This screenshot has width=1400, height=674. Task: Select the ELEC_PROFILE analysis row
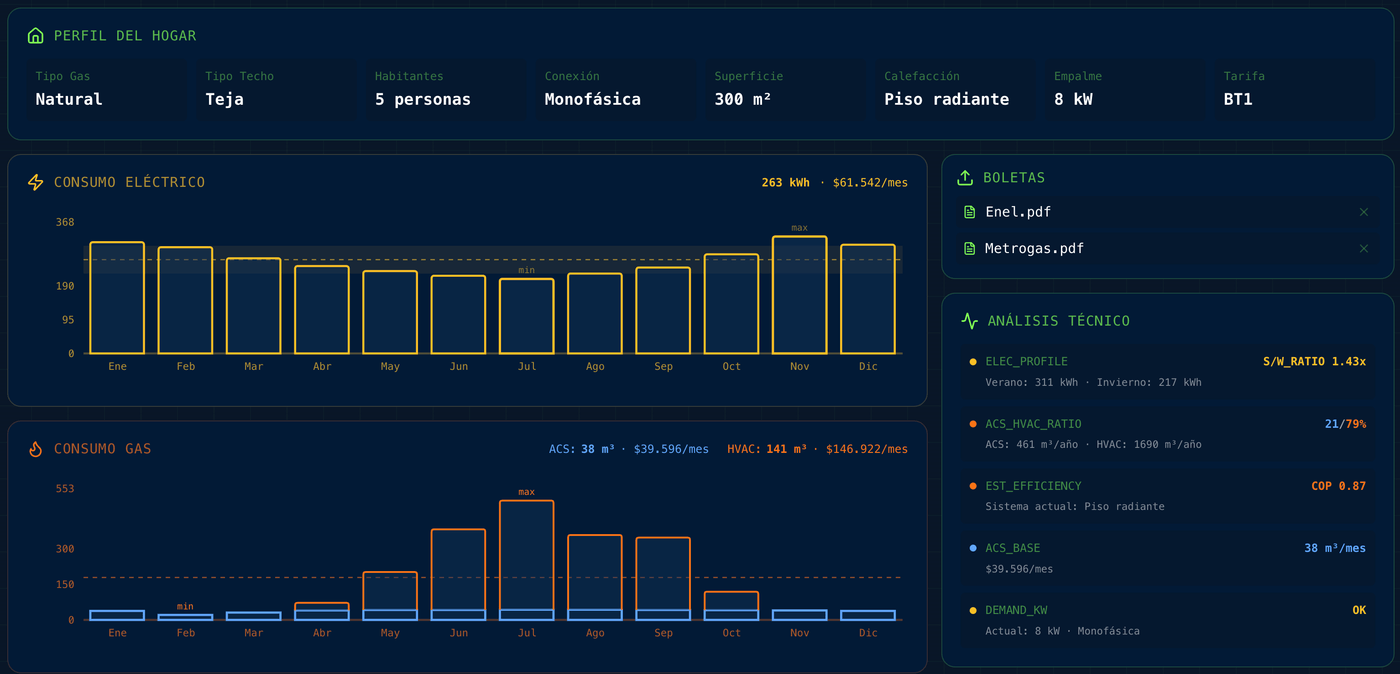click(x=1167, y=371)
